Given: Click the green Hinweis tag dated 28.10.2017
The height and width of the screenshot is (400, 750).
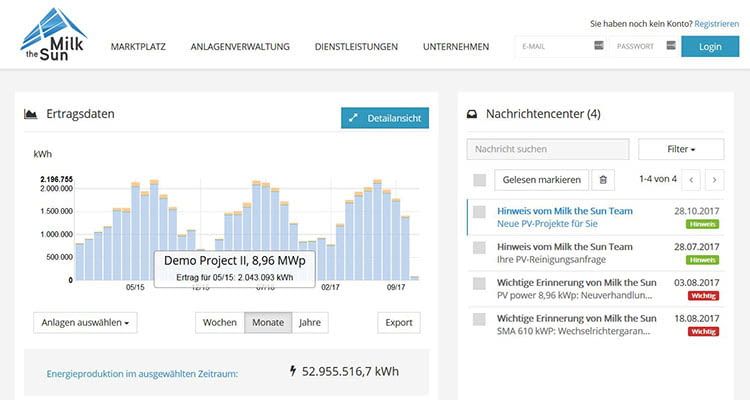Looking at the screenshot, I should point(703,224).
